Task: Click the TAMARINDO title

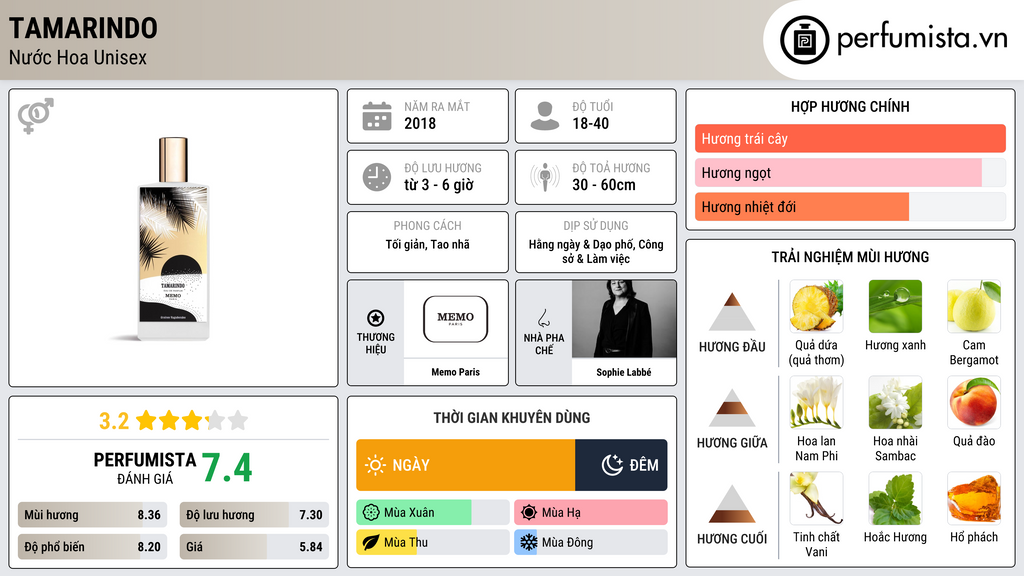Action: 83,28
